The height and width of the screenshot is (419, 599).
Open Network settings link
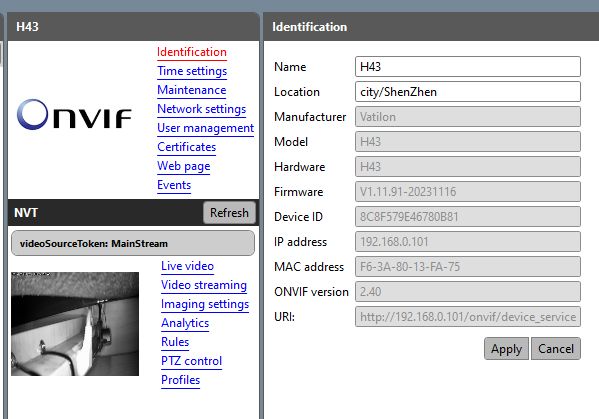click(x=201, y=109)
